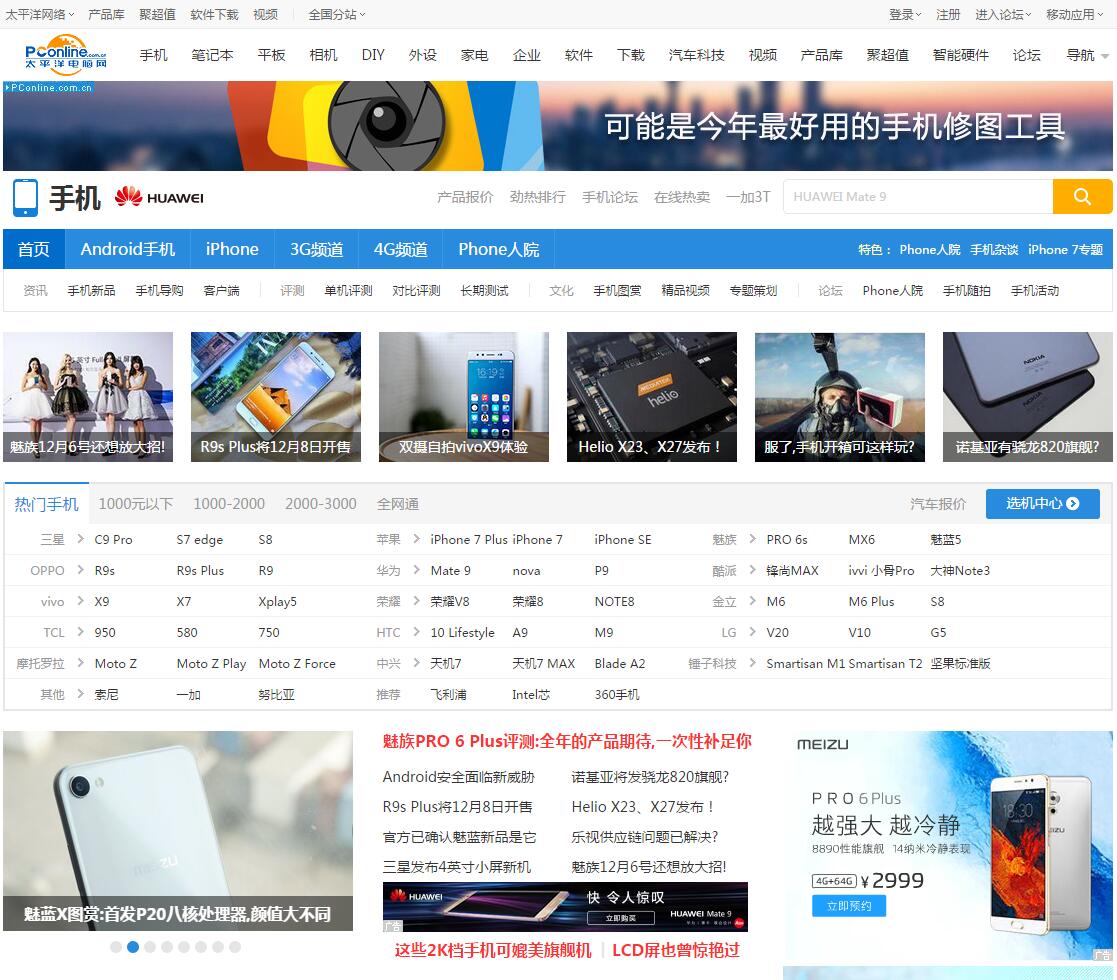Viewport: 1117px width, 980px height.
Task: Click the arrow next to 苹果 brand
Action: coord(417,539)
